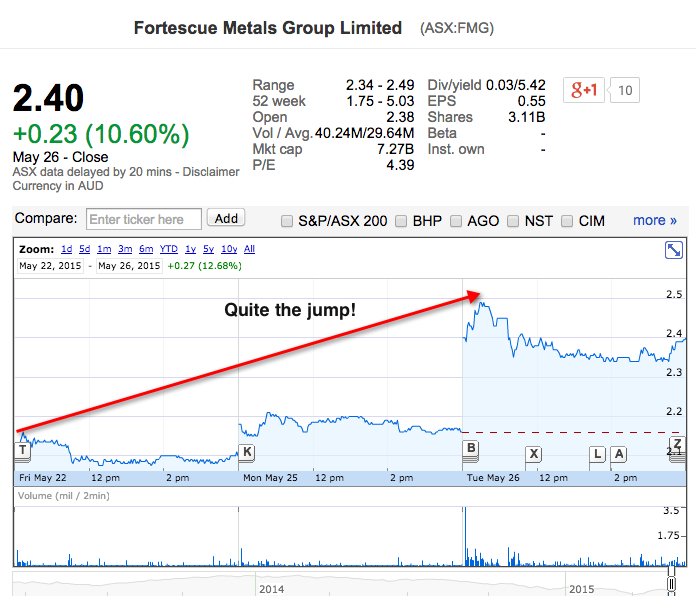Image resolution: width=696 pixels, height=596 pixels.
Task: Open the L news marker flag
Action: 598,454
